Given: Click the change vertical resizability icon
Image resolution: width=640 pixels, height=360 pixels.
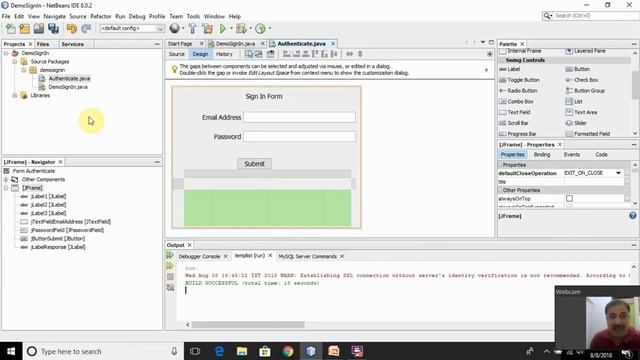Looking at the screenshot, I should click(360, 54).
